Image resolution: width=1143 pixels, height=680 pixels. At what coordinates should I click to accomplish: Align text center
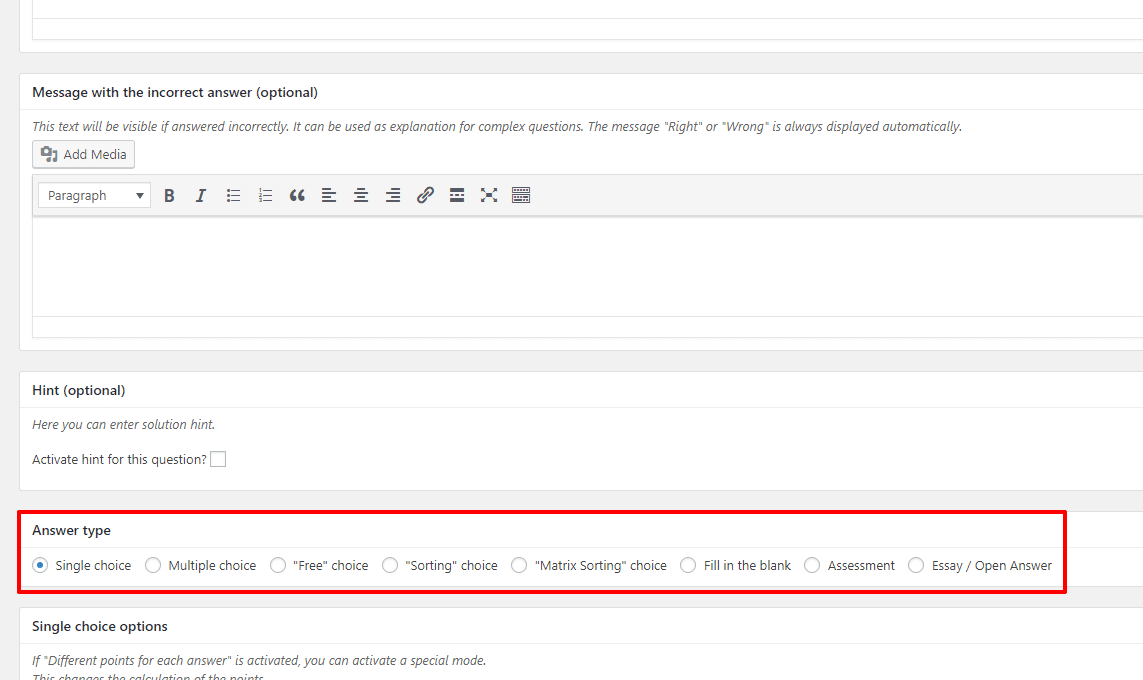point(361,195)
